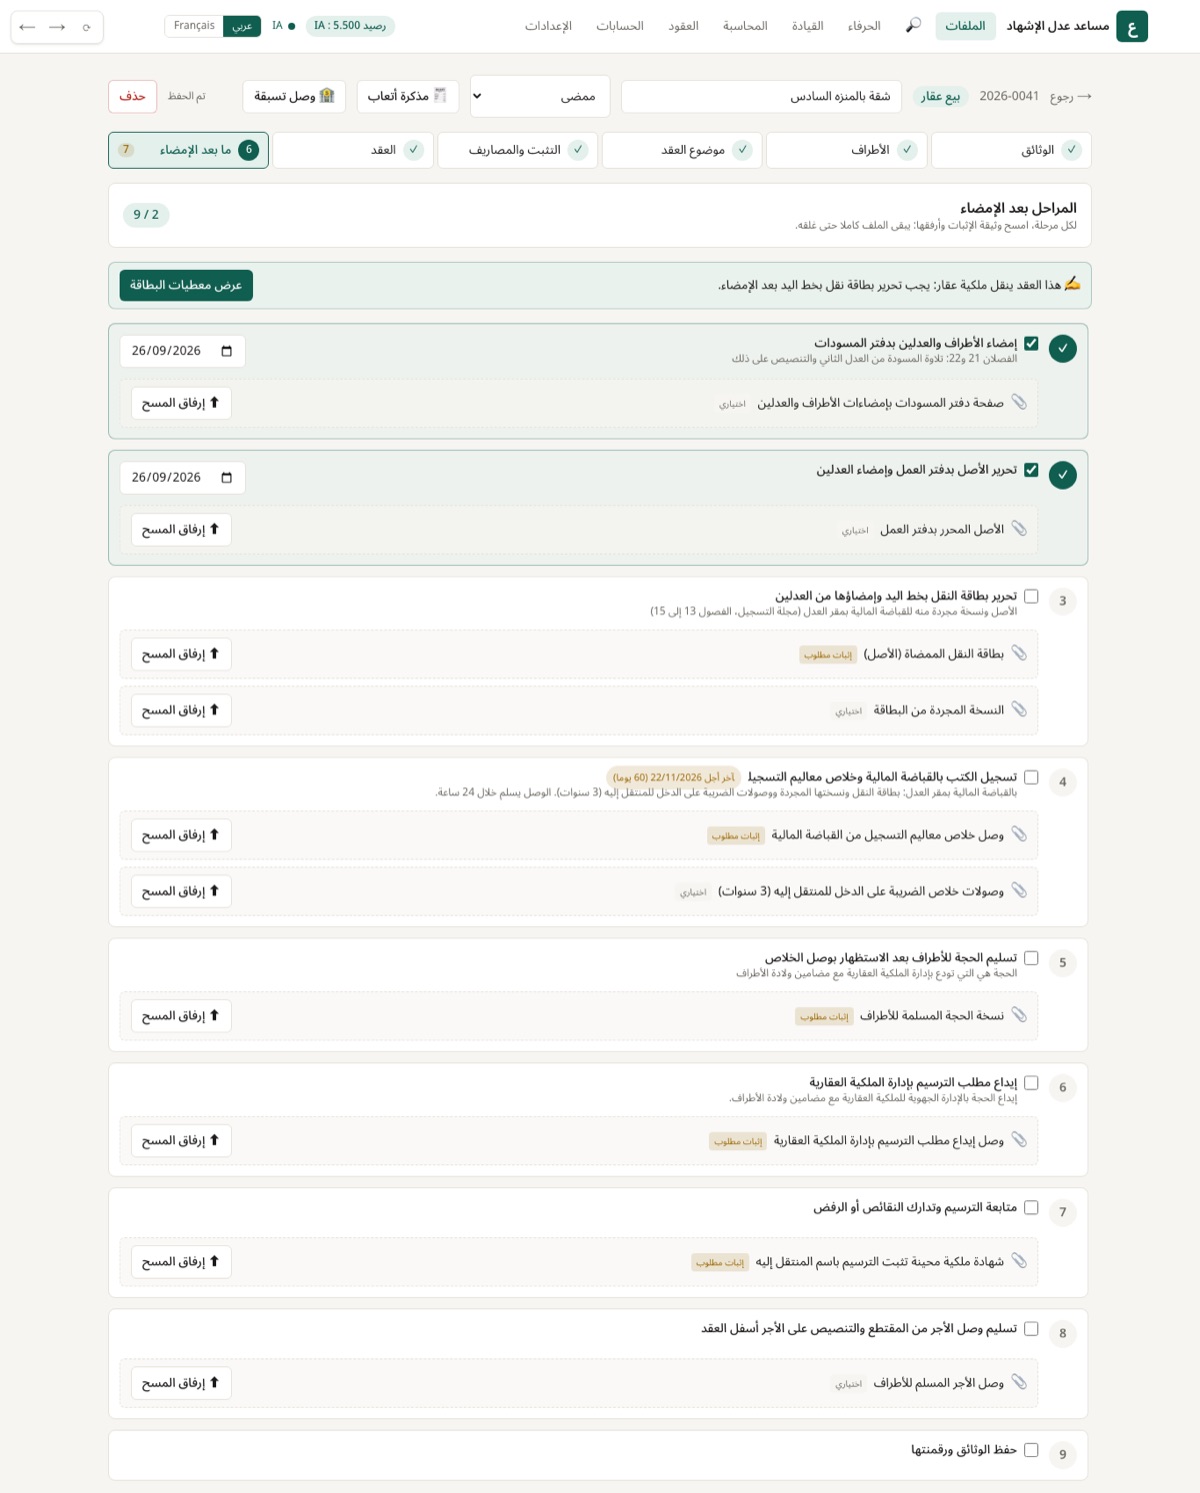Screen dimensions: 1200x1493
Task: Click paperclip beside بطاقة النقل الممضاة
Action: [x=1019, y=653]
